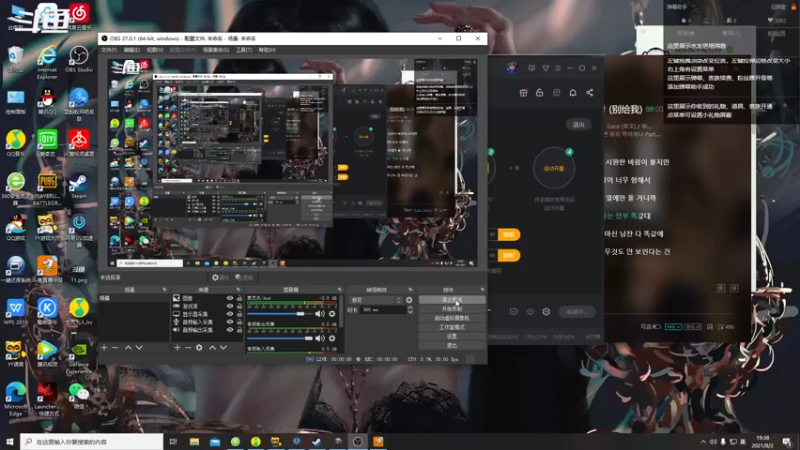Open gear settings at streaming assistant bottom
Image resolution: width=800 pixels, height=450 pixels.
tap(546, 311)
